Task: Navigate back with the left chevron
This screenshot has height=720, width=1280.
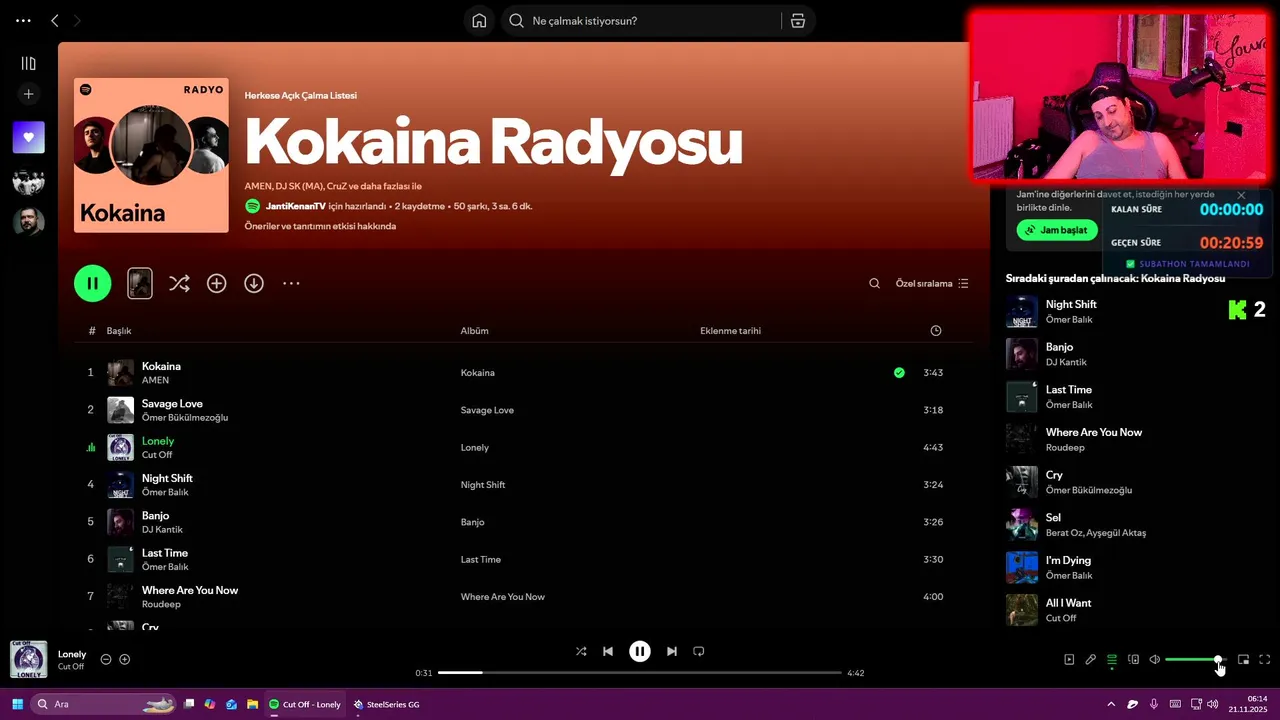Action: click(55, 20)
